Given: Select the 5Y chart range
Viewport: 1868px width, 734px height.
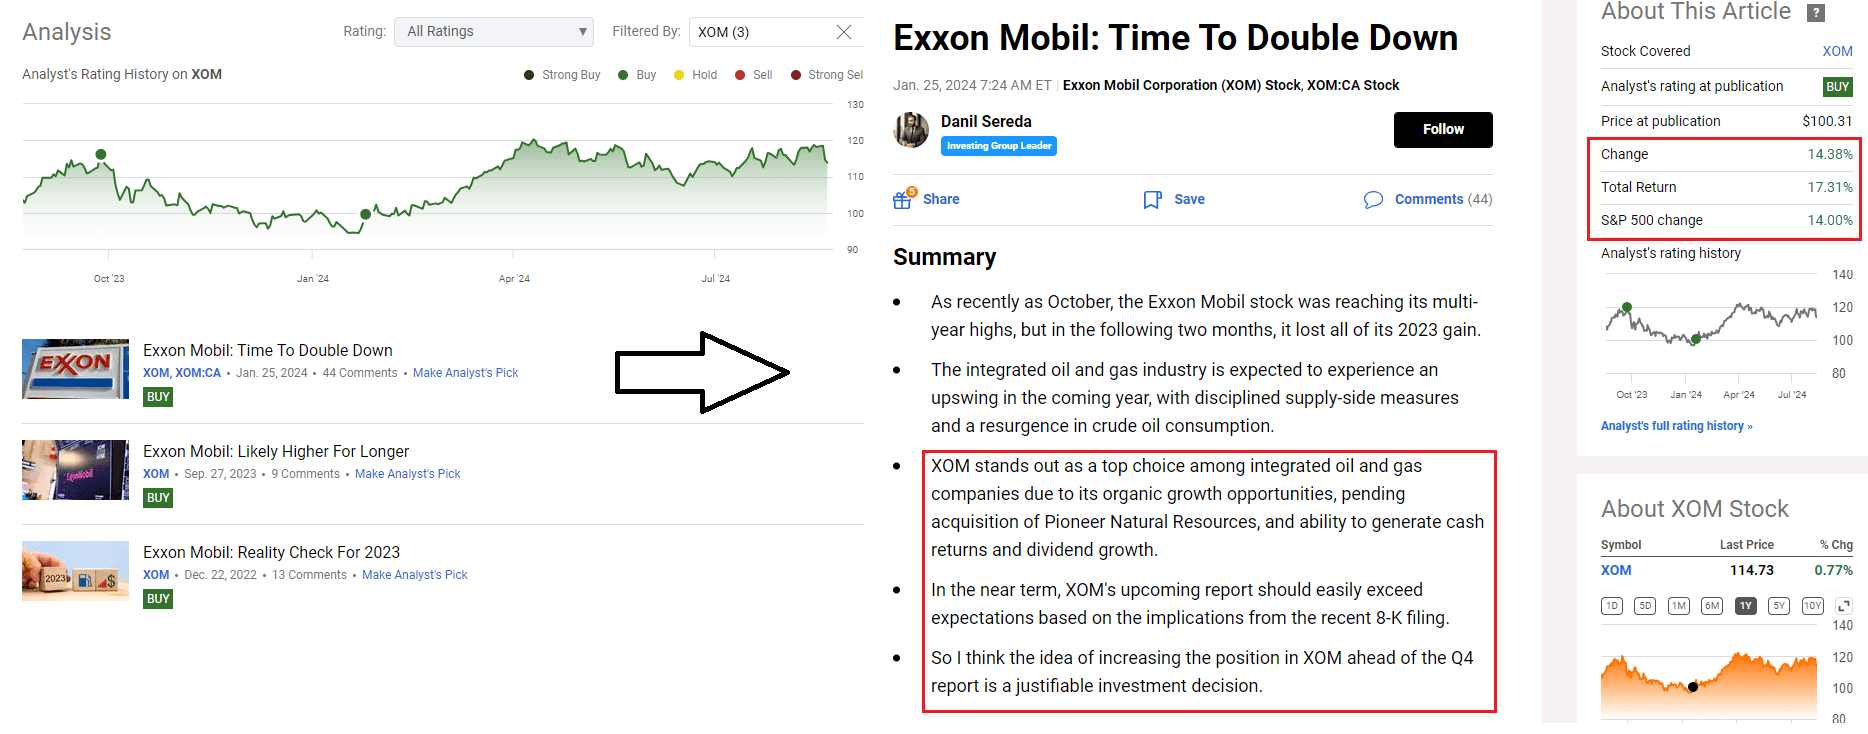Looking at the screenshot, I should coord(1778,606).
